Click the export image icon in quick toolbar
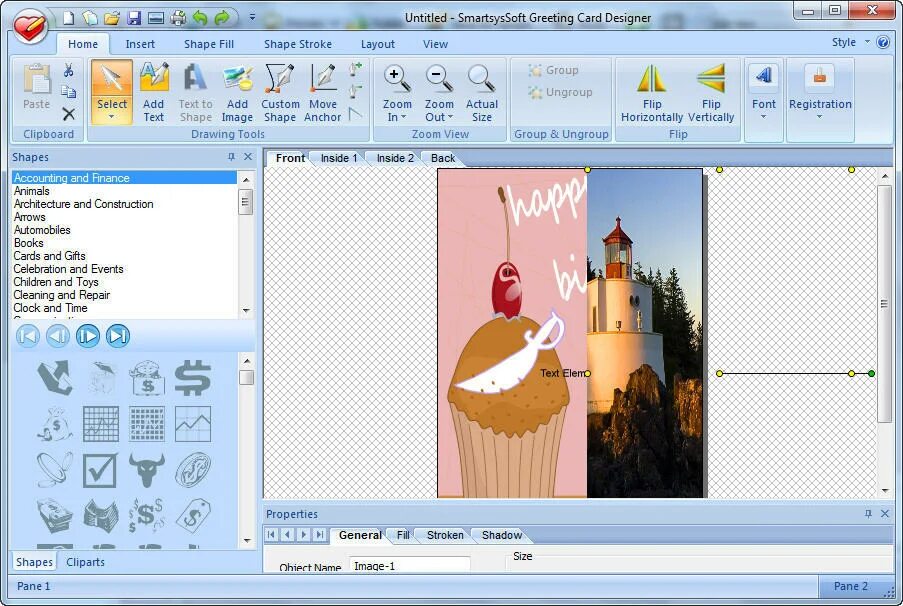 pyautogui.click(x=156, y=18)
